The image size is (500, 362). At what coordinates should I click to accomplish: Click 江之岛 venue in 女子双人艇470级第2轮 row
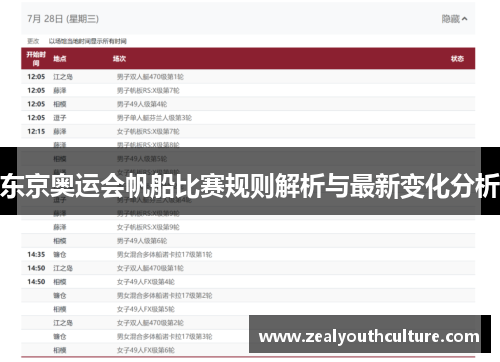pos(63,323)
